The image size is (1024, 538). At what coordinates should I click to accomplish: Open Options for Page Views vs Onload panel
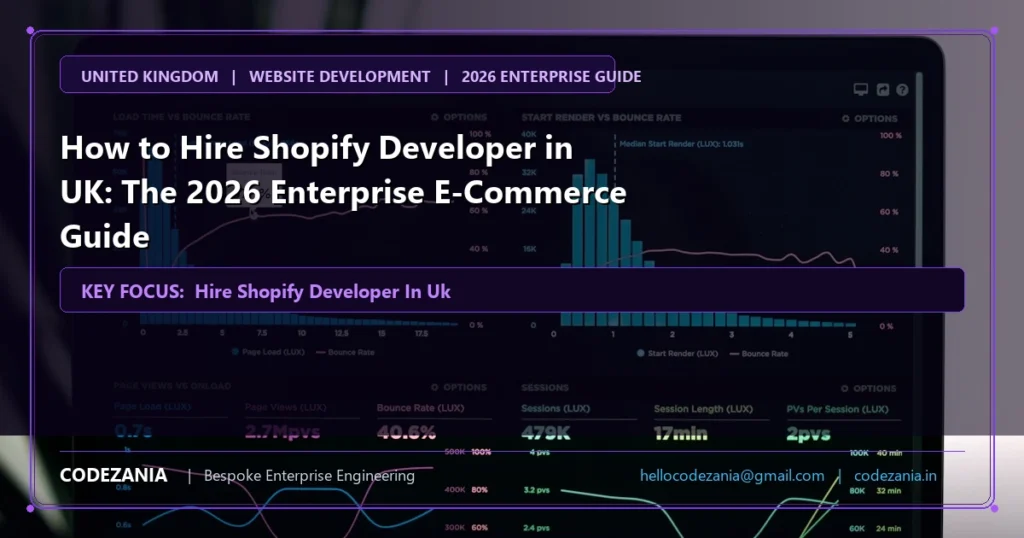pos(458,387)
